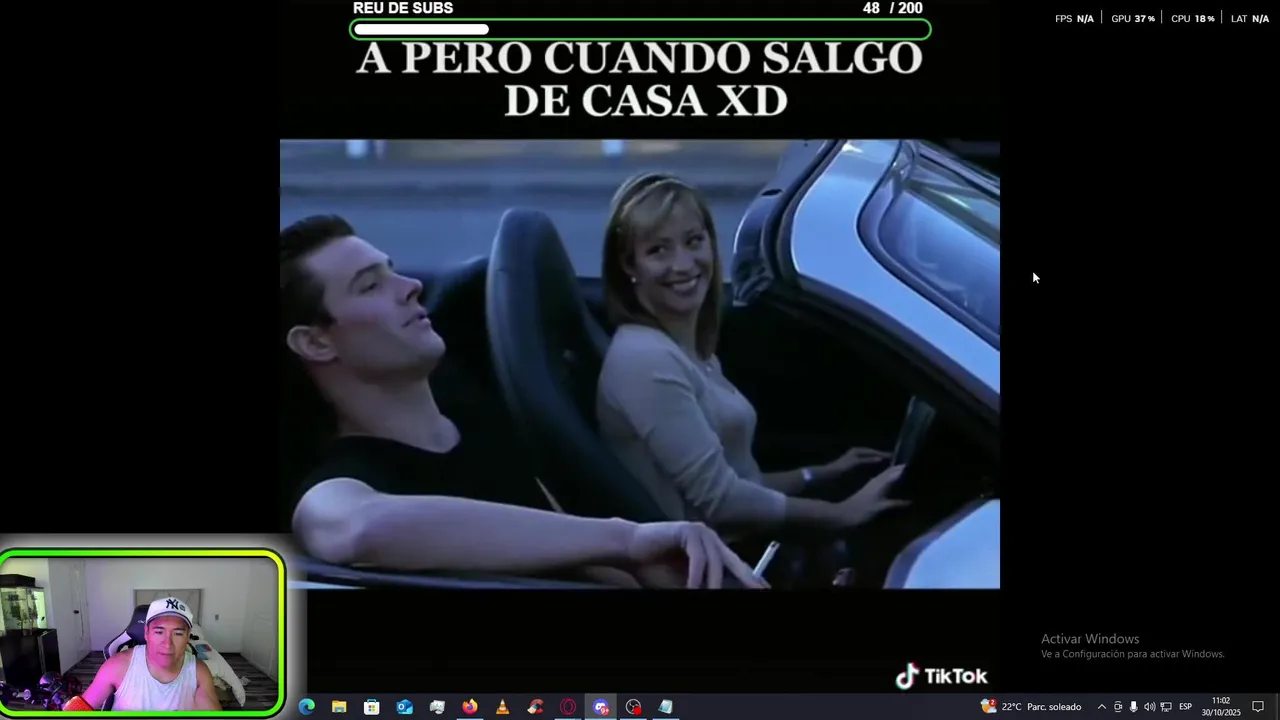Show hidden system tray icons
Image resolution: width=1280 pixels, height=720 pixels.
[1102, 707]
